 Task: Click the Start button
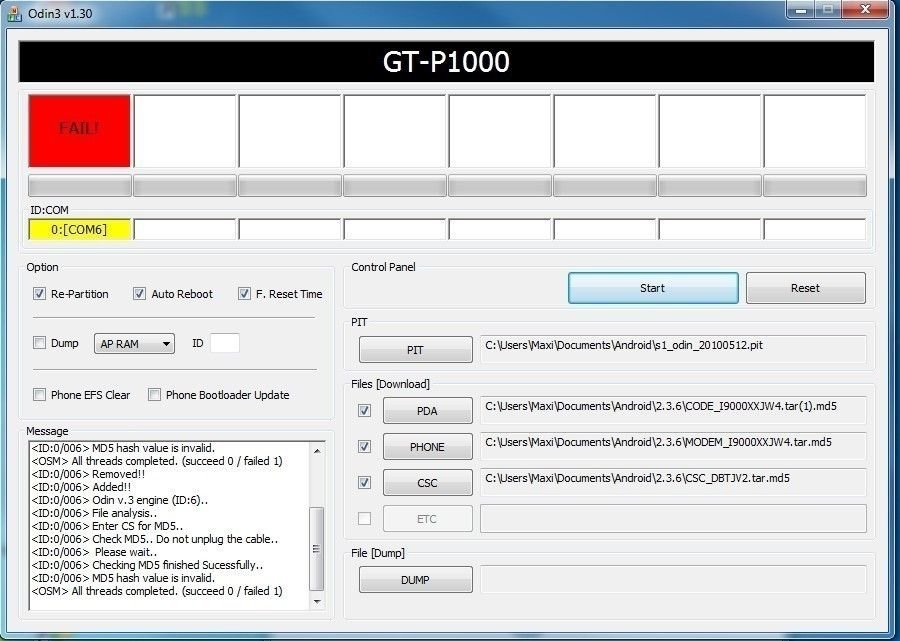tap(653, 288)
